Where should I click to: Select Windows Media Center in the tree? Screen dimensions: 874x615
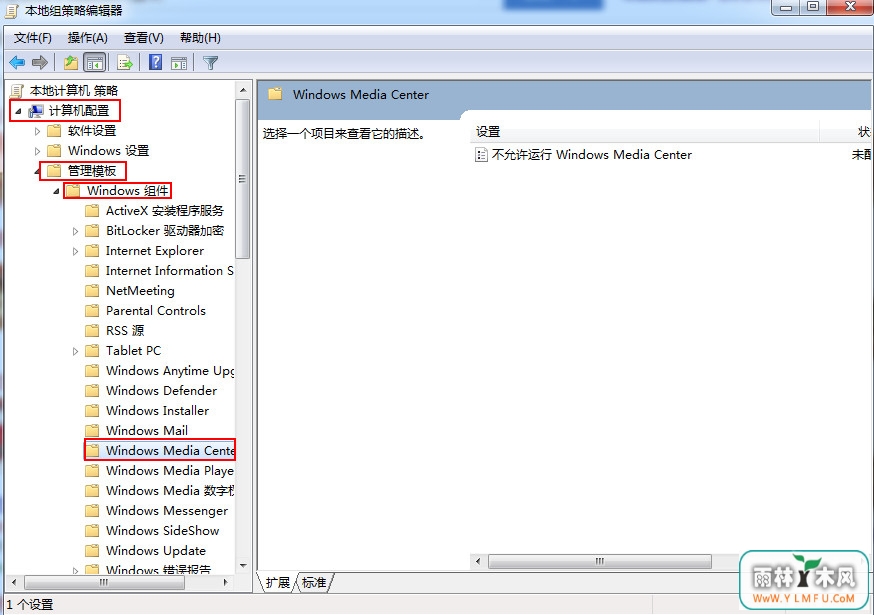click(170, 451)
